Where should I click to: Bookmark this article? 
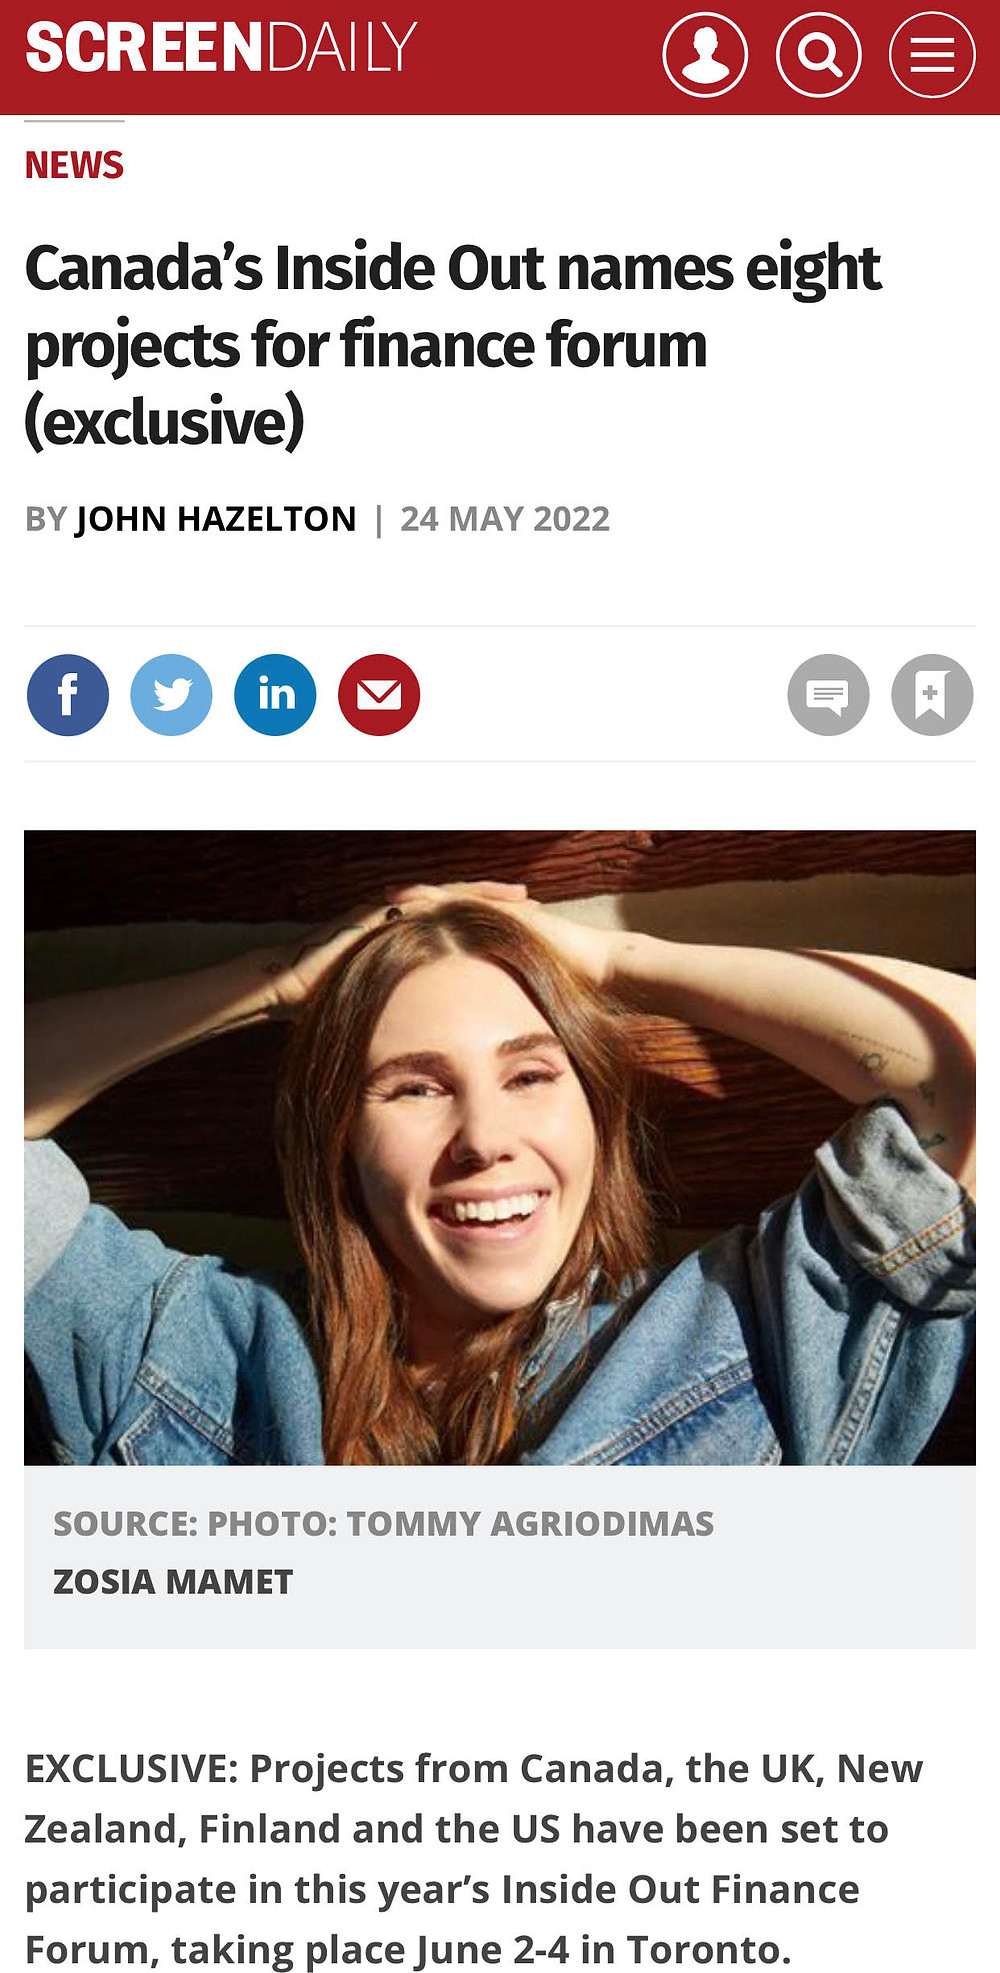[932, 695]
